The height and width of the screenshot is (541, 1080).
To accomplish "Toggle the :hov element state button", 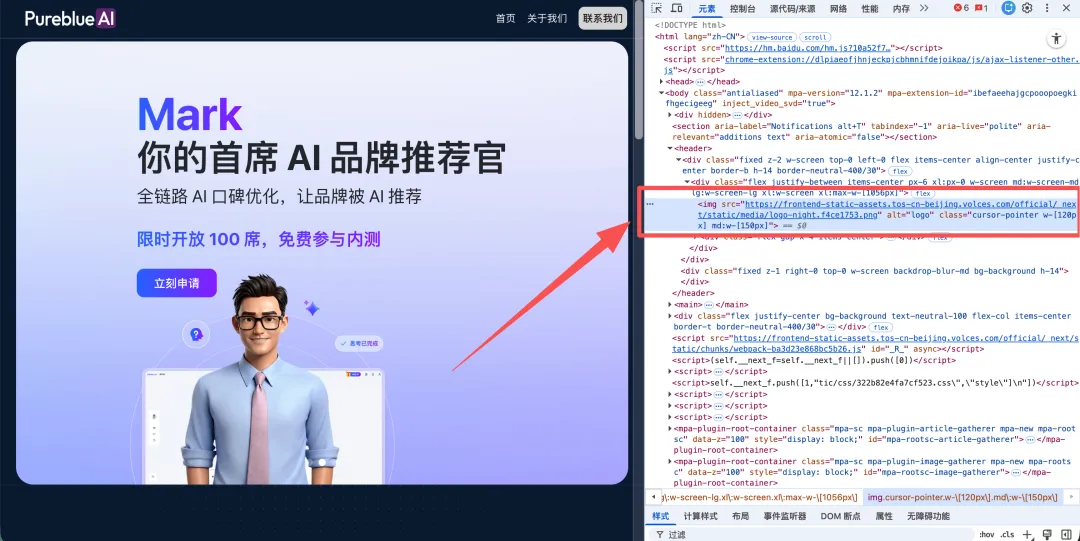I will coord(987,535).
